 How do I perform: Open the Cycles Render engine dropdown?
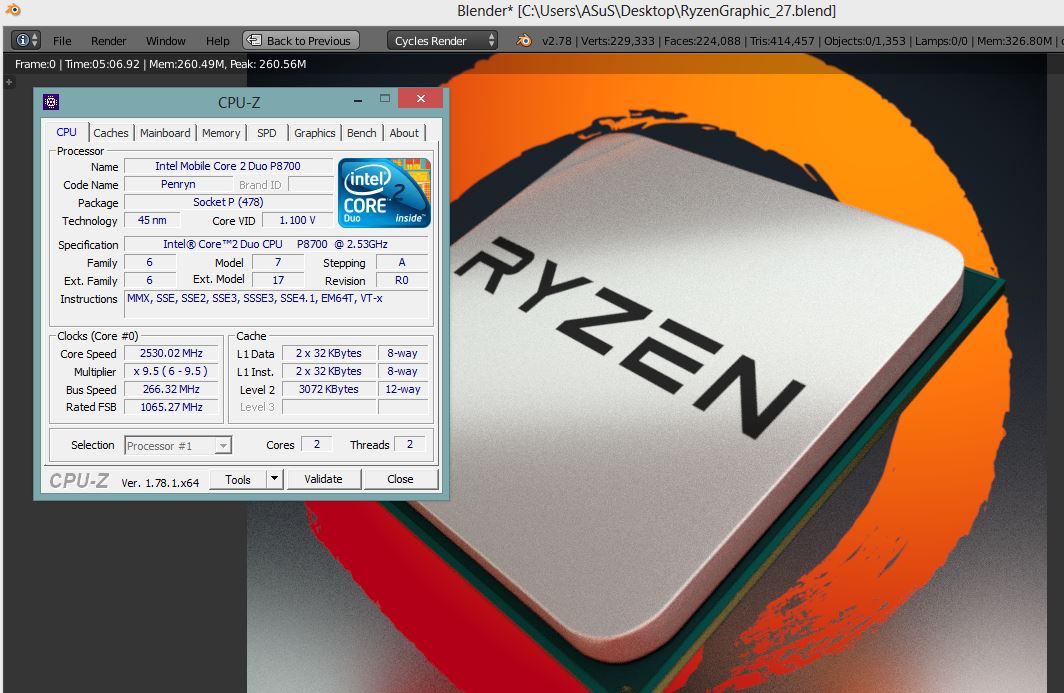point(442,41)
